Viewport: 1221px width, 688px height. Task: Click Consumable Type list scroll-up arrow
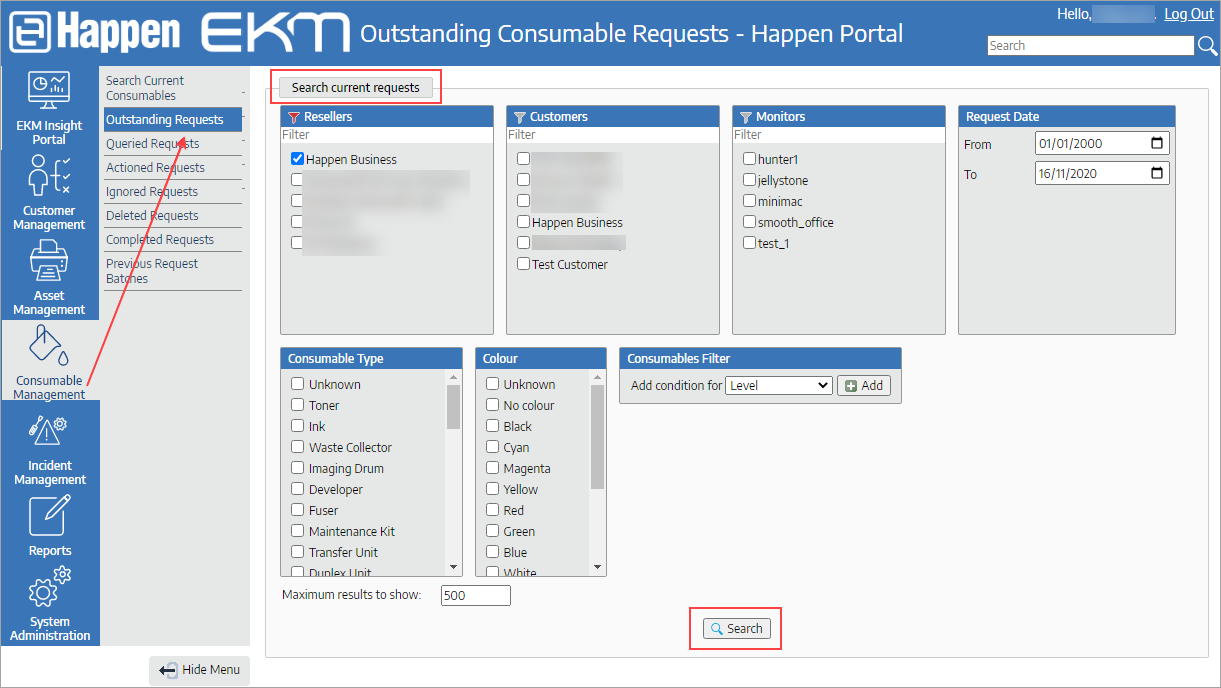pos(454,378)
